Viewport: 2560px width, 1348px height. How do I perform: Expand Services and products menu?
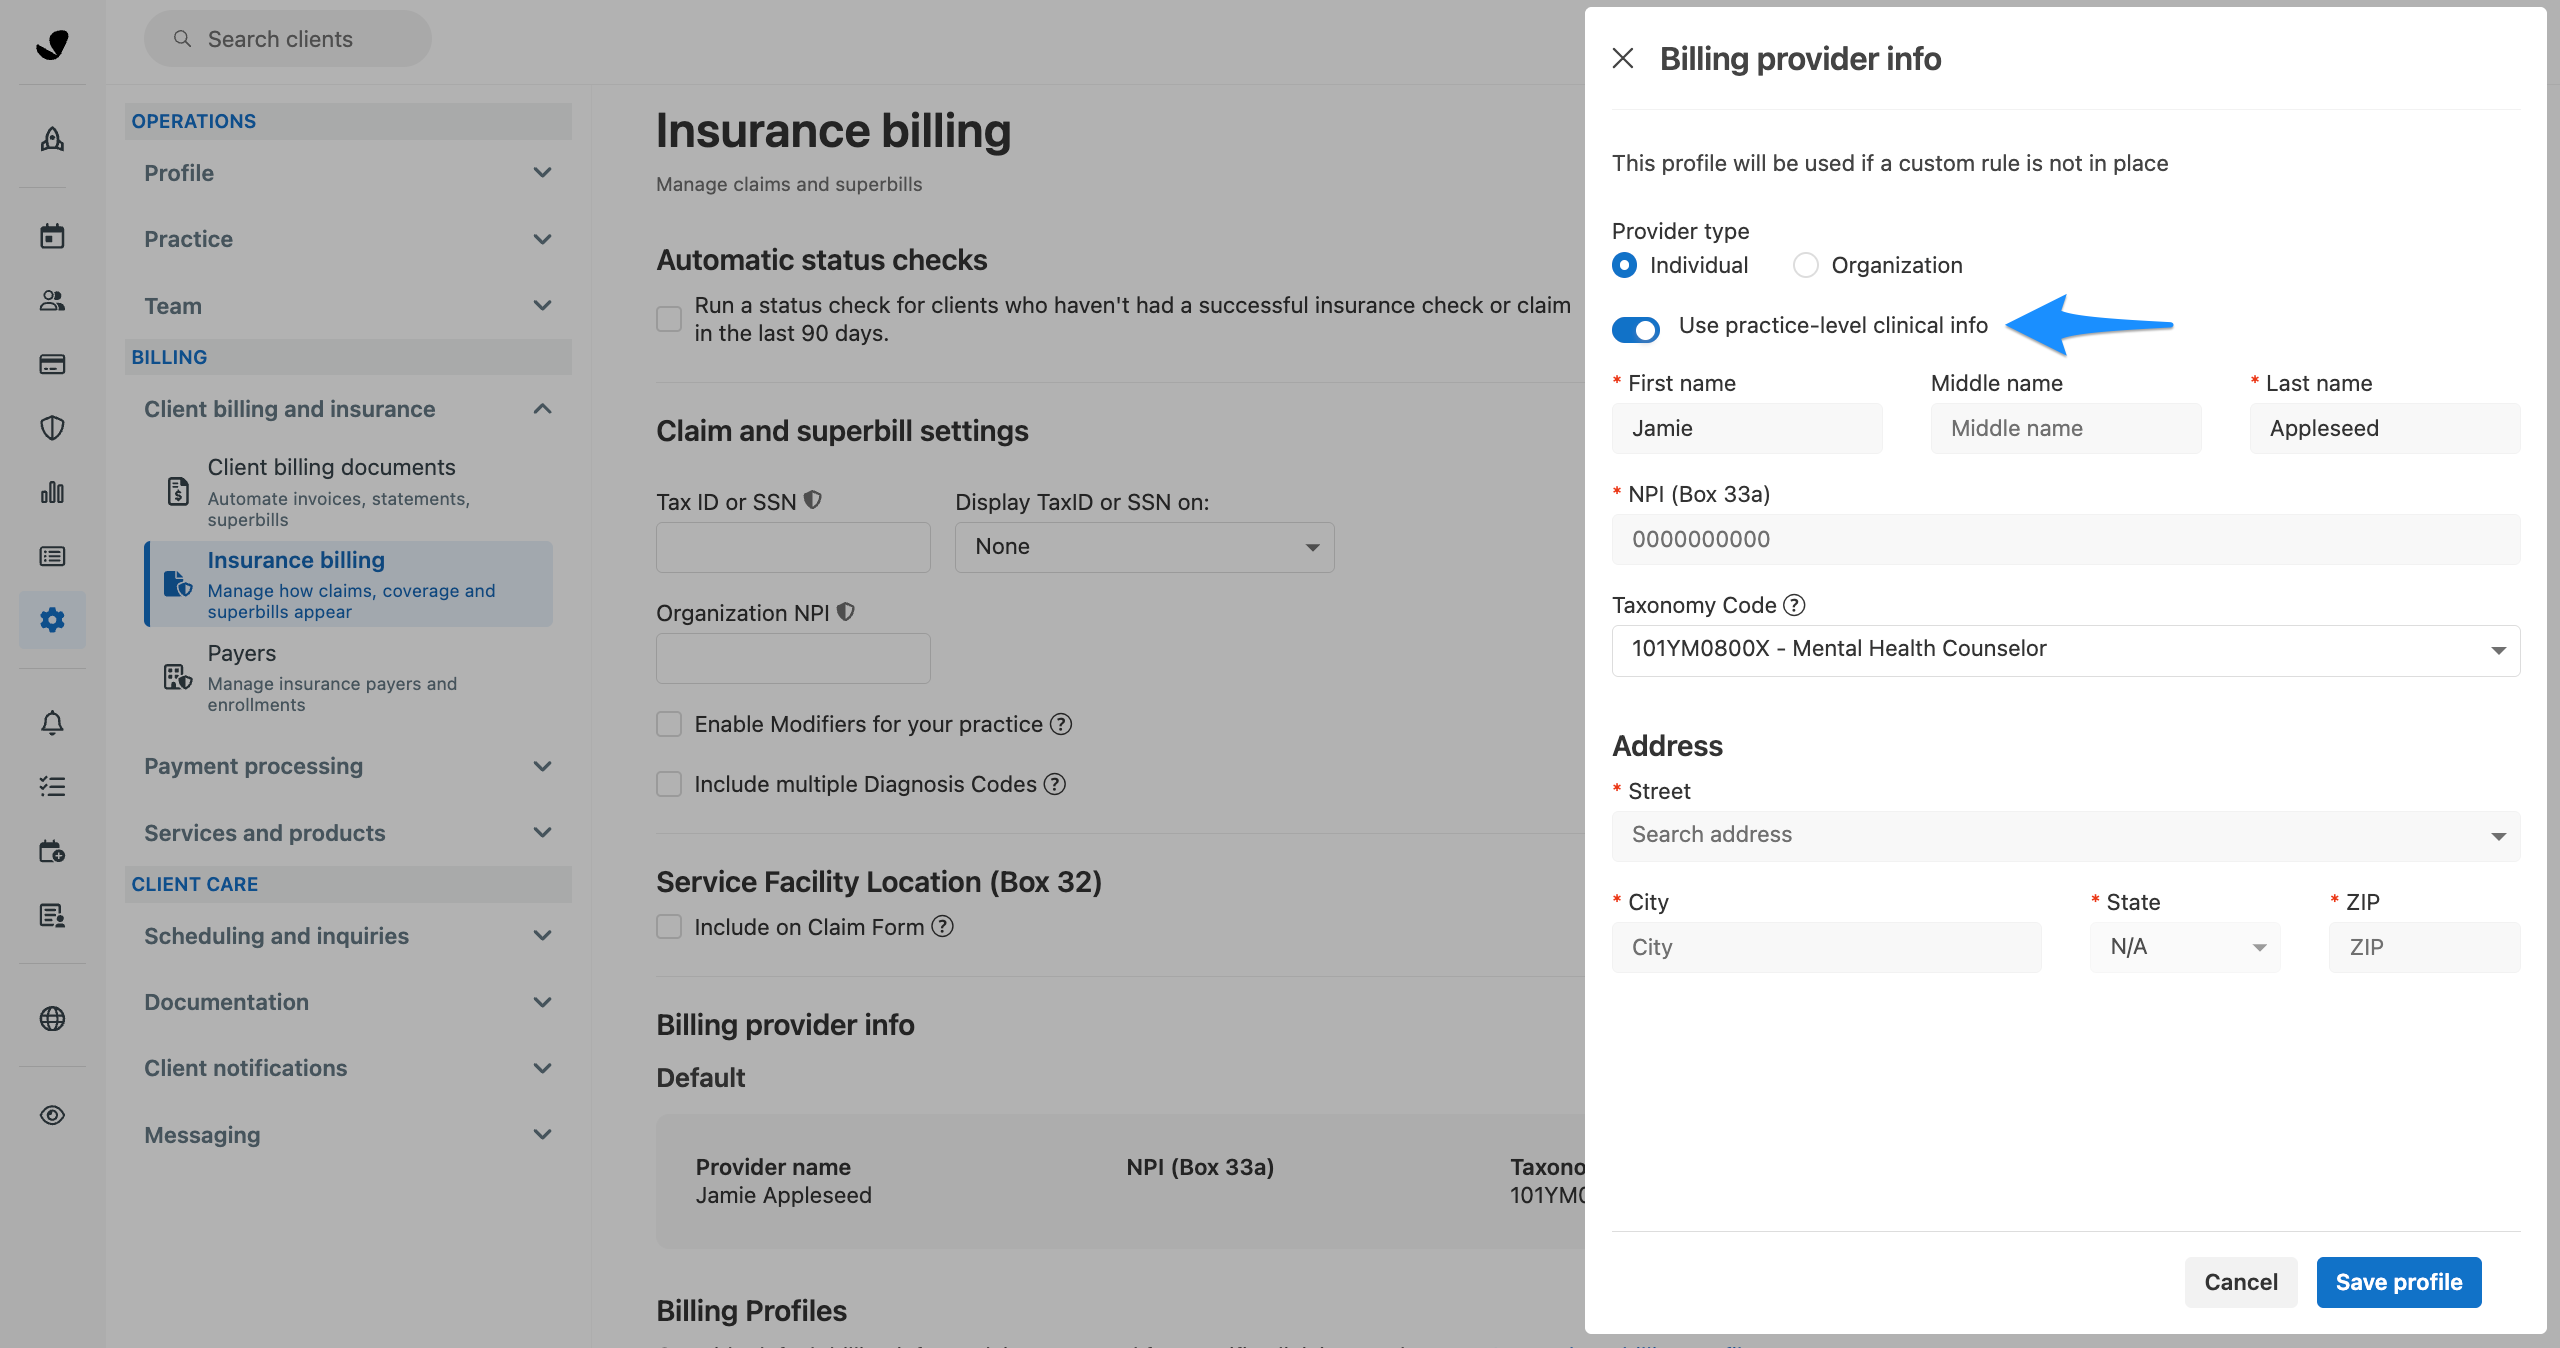pos(348,833)
